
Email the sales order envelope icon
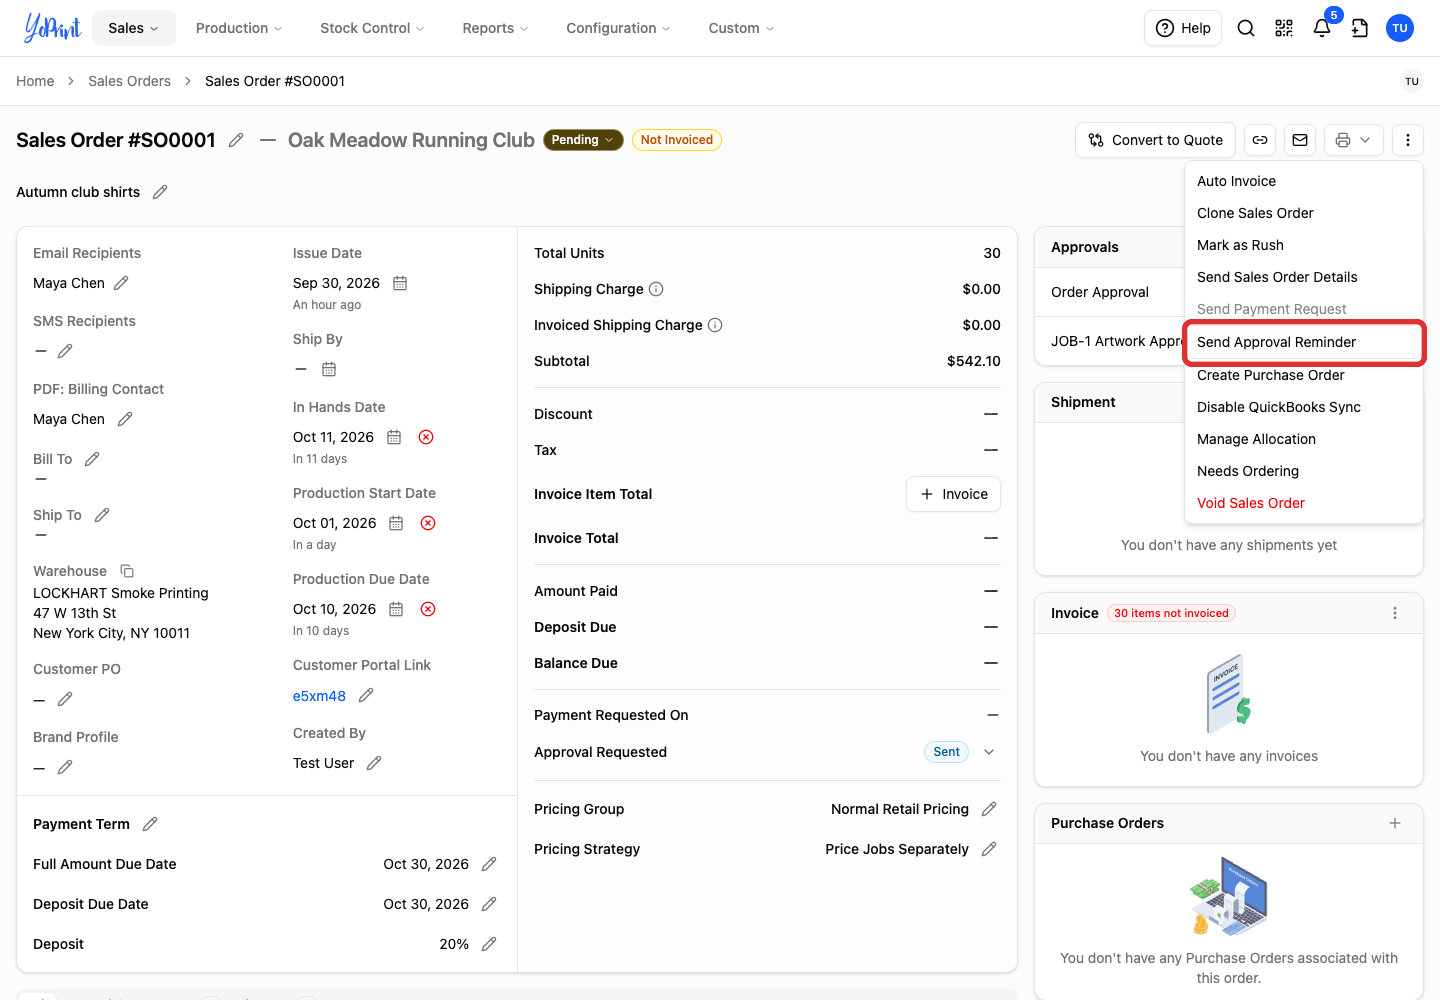[x=1300, y=140]
